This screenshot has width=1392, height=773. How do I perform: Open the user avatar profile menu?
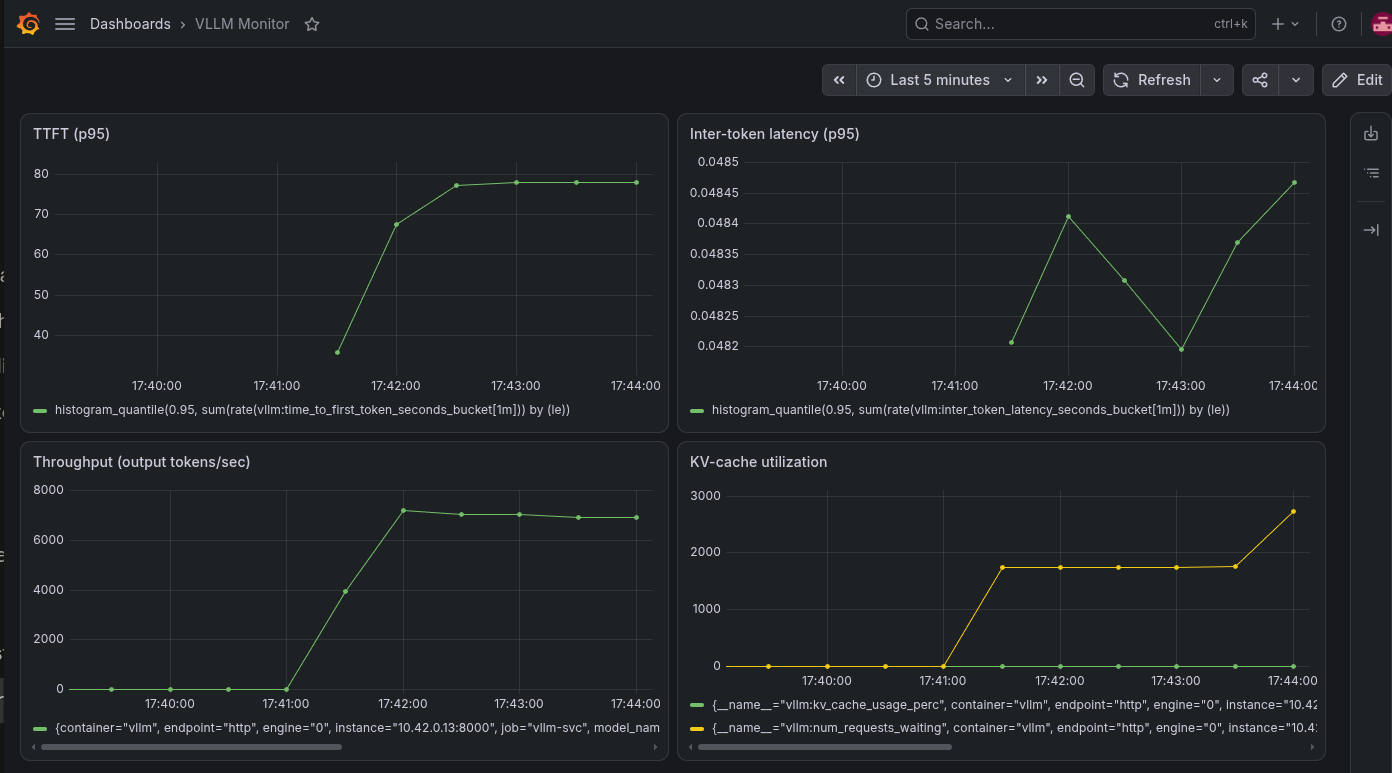[x=1381, y=24]
